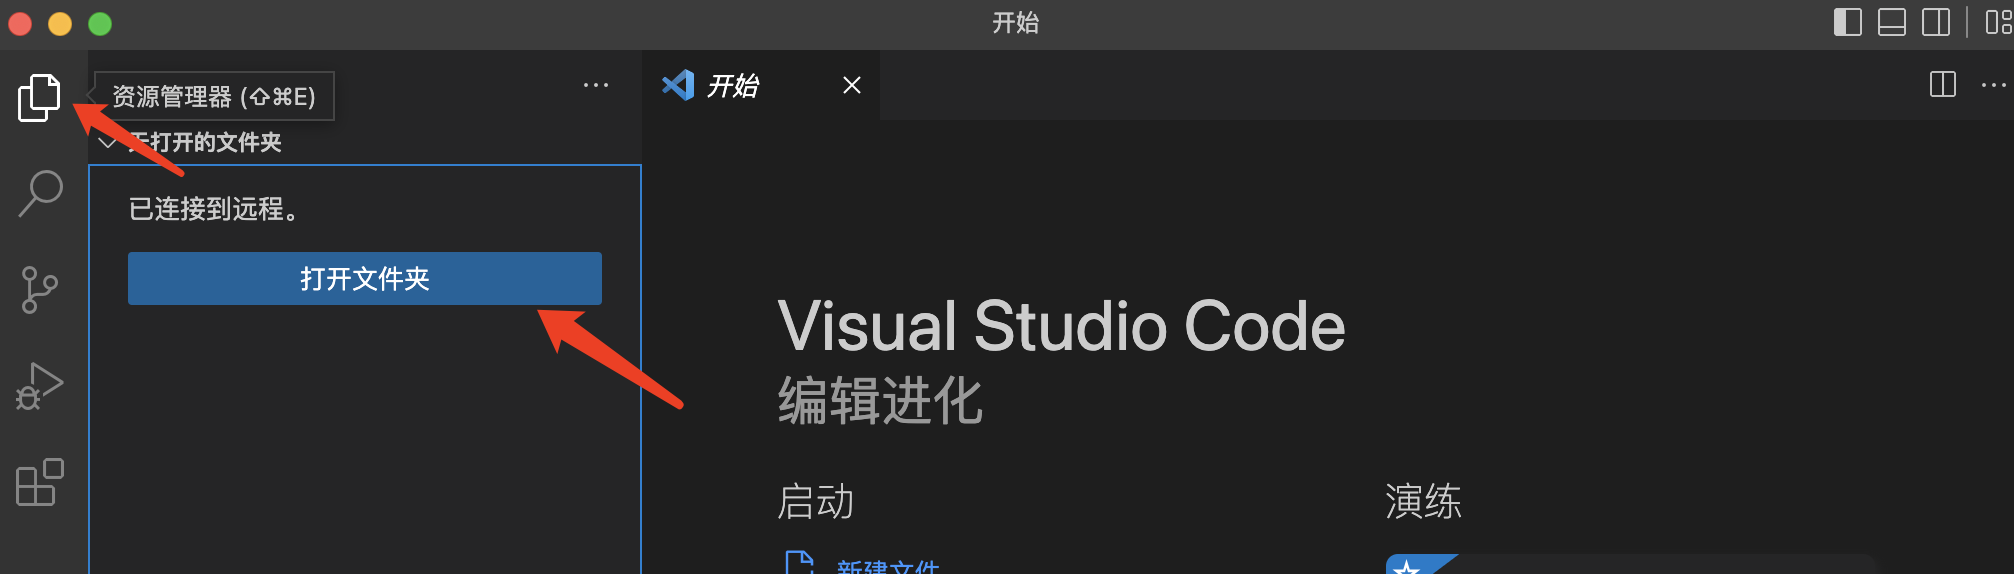The width and height of the screenshot is (2014, 574).
Task: Select the 开始 editor tab
Action: [x=761, y=86]
